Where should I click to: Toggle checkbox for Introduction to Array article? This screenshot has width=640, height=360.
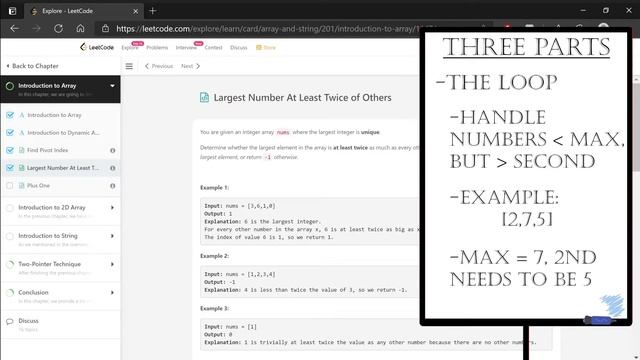pyautogui.click(x=10, y=115)
